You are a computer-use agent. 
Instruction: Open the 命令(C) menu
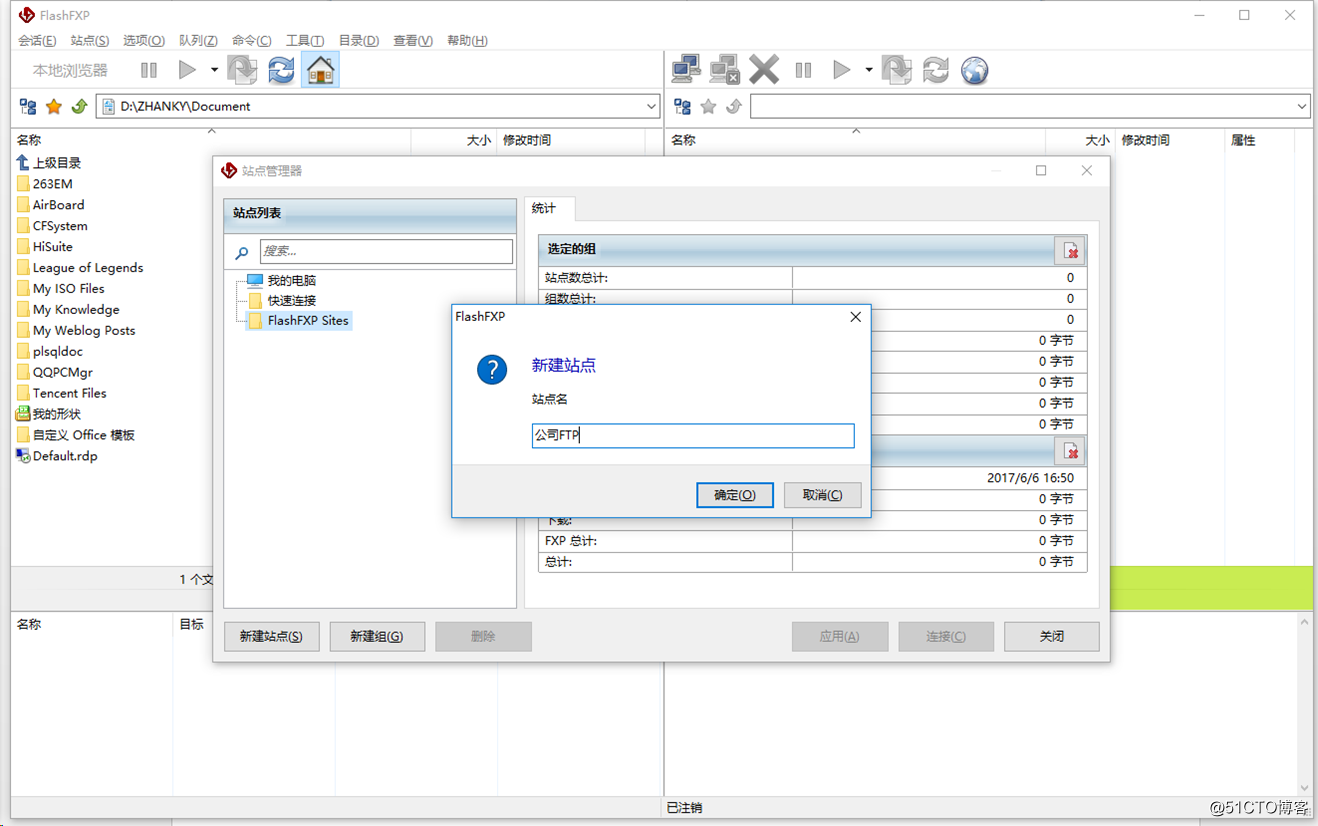[x=252, y=40]
